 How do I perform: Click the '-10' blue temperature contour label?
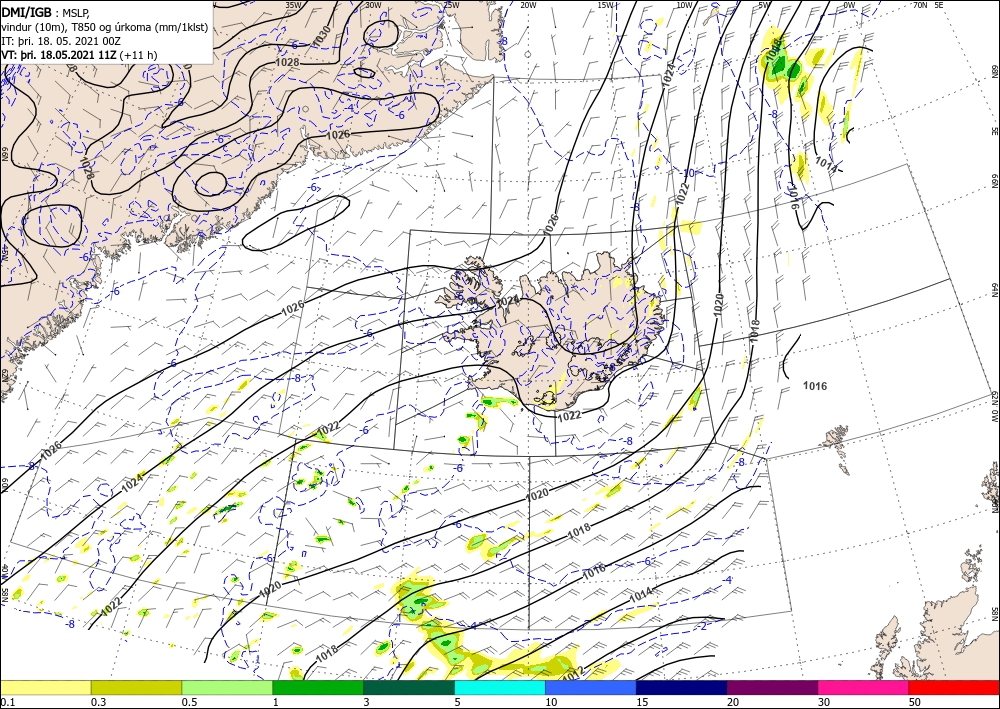688,173
